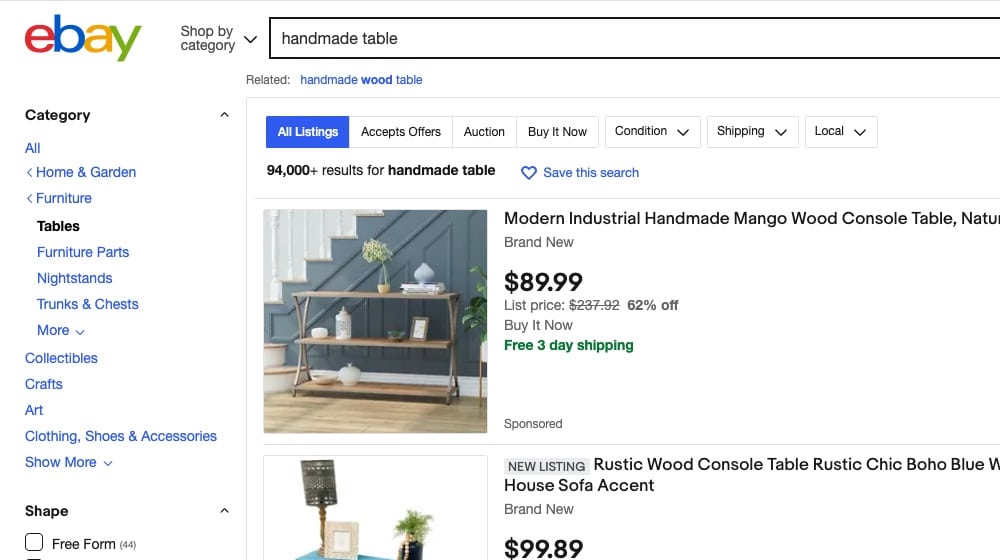Screen dimensions: 1000x560
Task: Click the $89.99 price
Action: pyautogui.click(x=543, y=282)
